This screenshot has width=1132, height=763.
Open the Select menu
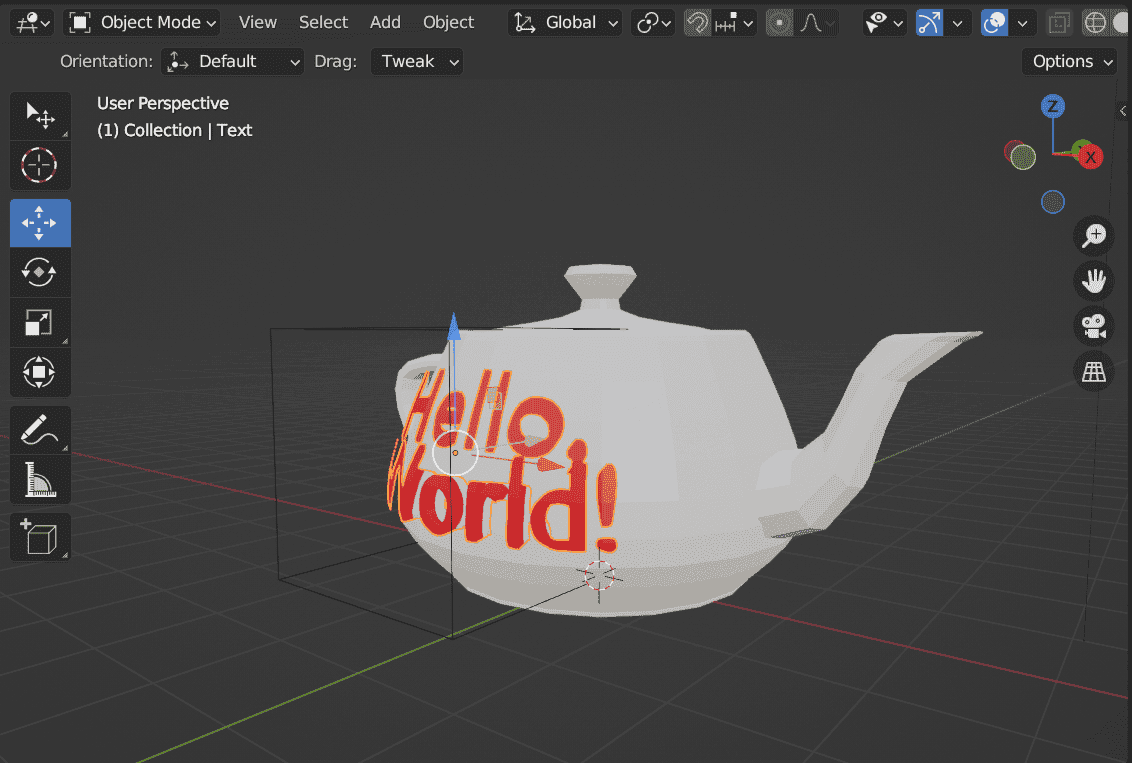click(x=323, y=22)
